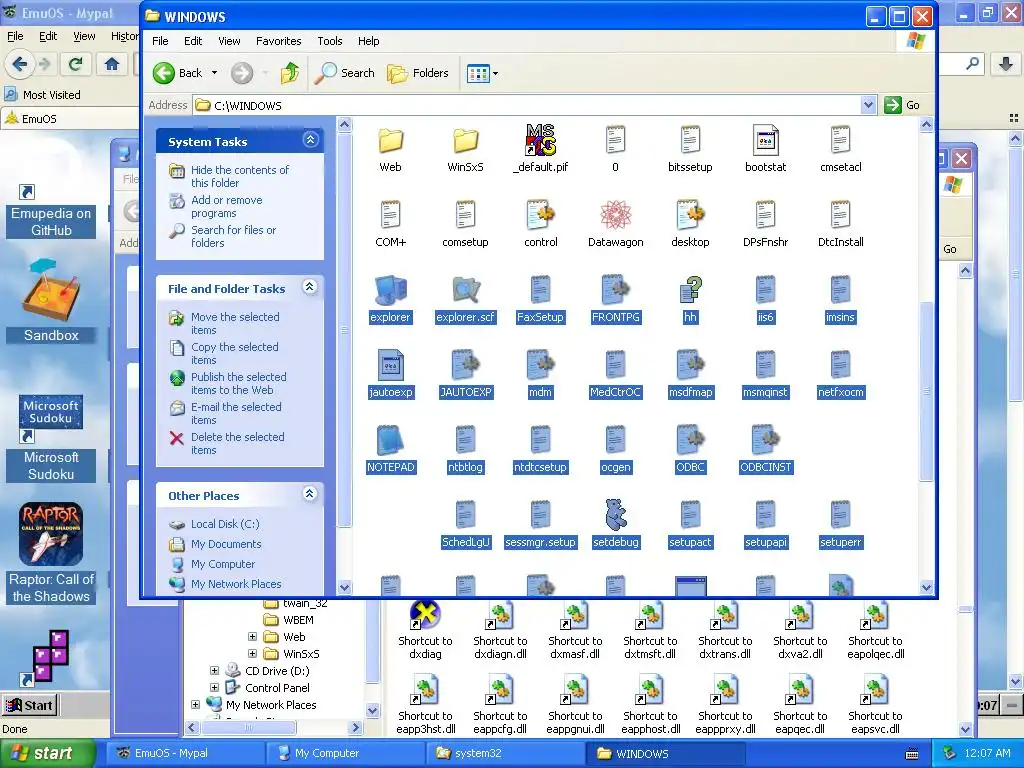
Task: Open the Favorites menu
Action: tap(278, 41)
